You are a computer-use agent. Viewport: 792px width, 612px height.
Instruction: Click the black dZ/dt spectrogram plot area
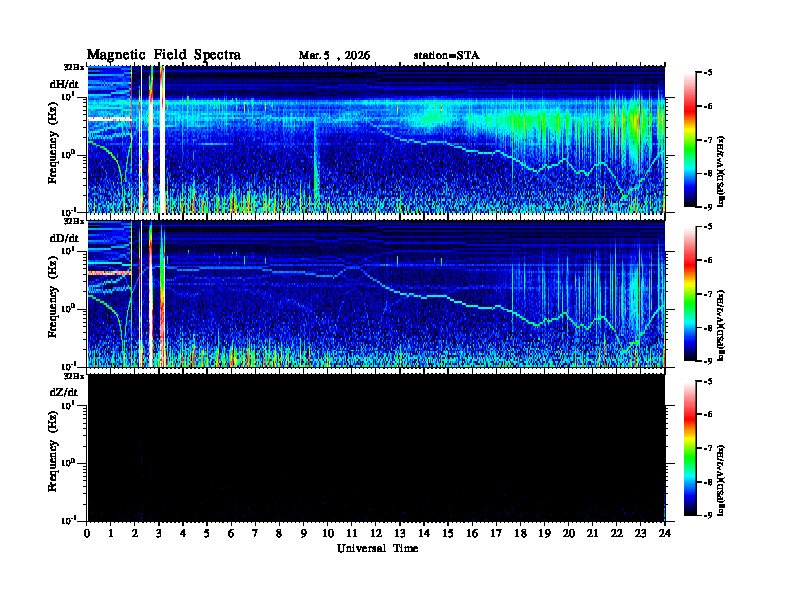[376, 448]
